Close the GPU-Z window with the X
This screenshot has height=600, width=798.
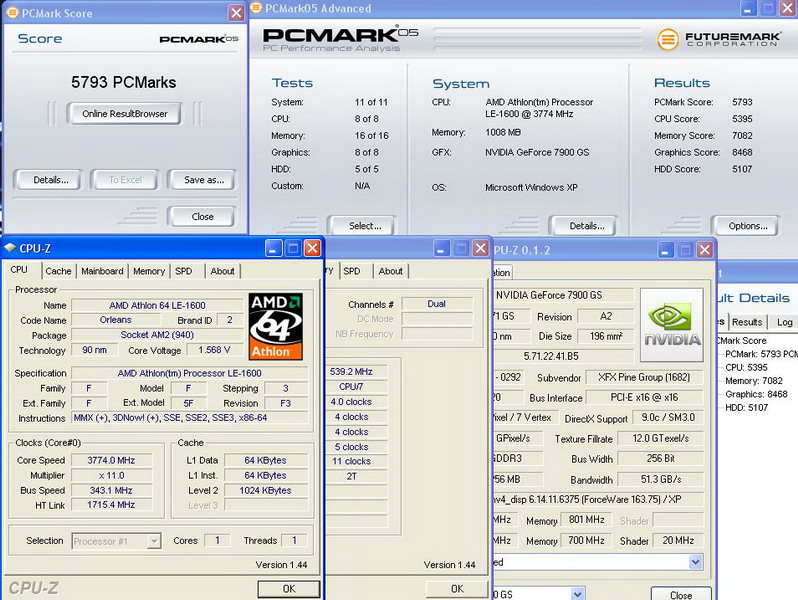[705, 250]
